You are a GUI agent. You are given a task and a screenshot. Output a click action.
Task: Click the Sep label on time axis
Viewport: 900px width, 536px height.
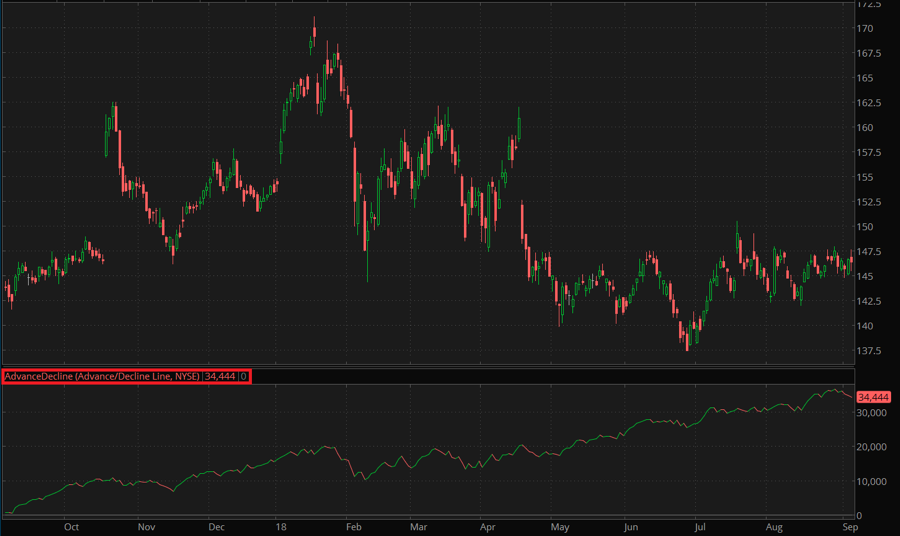click(848, 525)
